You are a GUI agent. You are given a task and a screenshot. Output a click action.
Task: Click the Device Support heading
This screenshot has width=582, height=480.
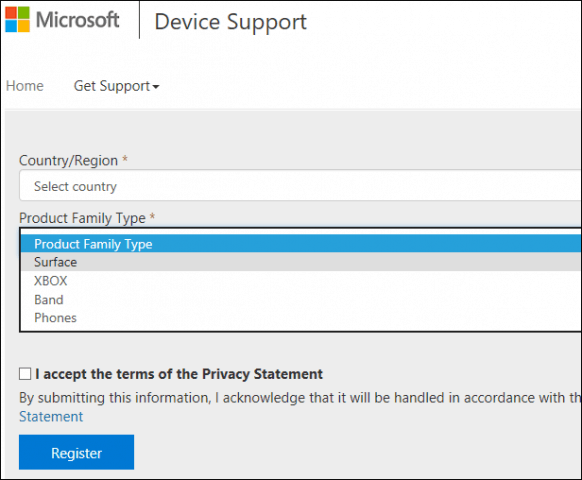230,22
